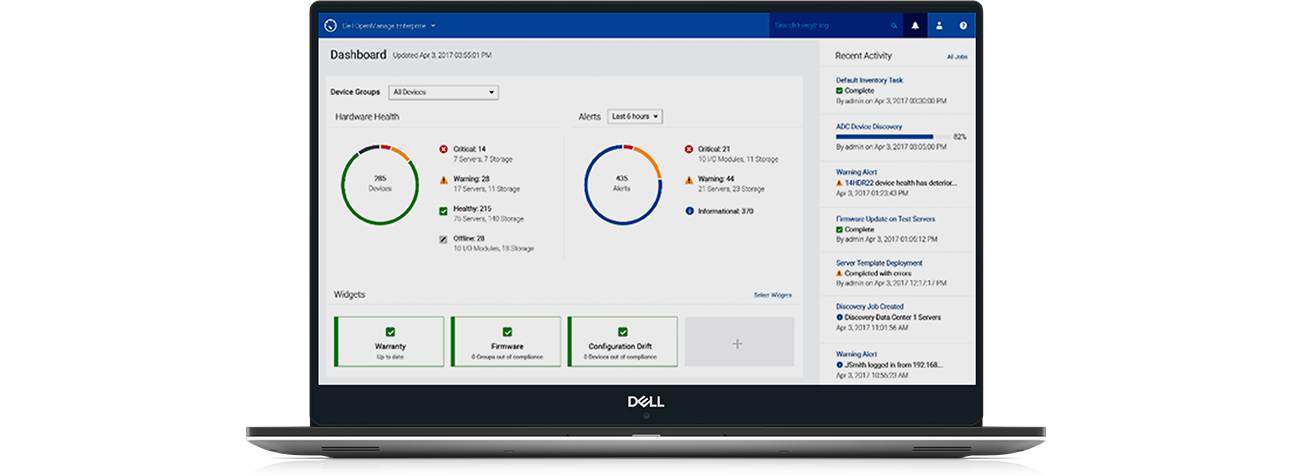Select 'Updated Apr 3, 2017 03:55:01 PM' text
1293x476 pixels.
(441, 56)
